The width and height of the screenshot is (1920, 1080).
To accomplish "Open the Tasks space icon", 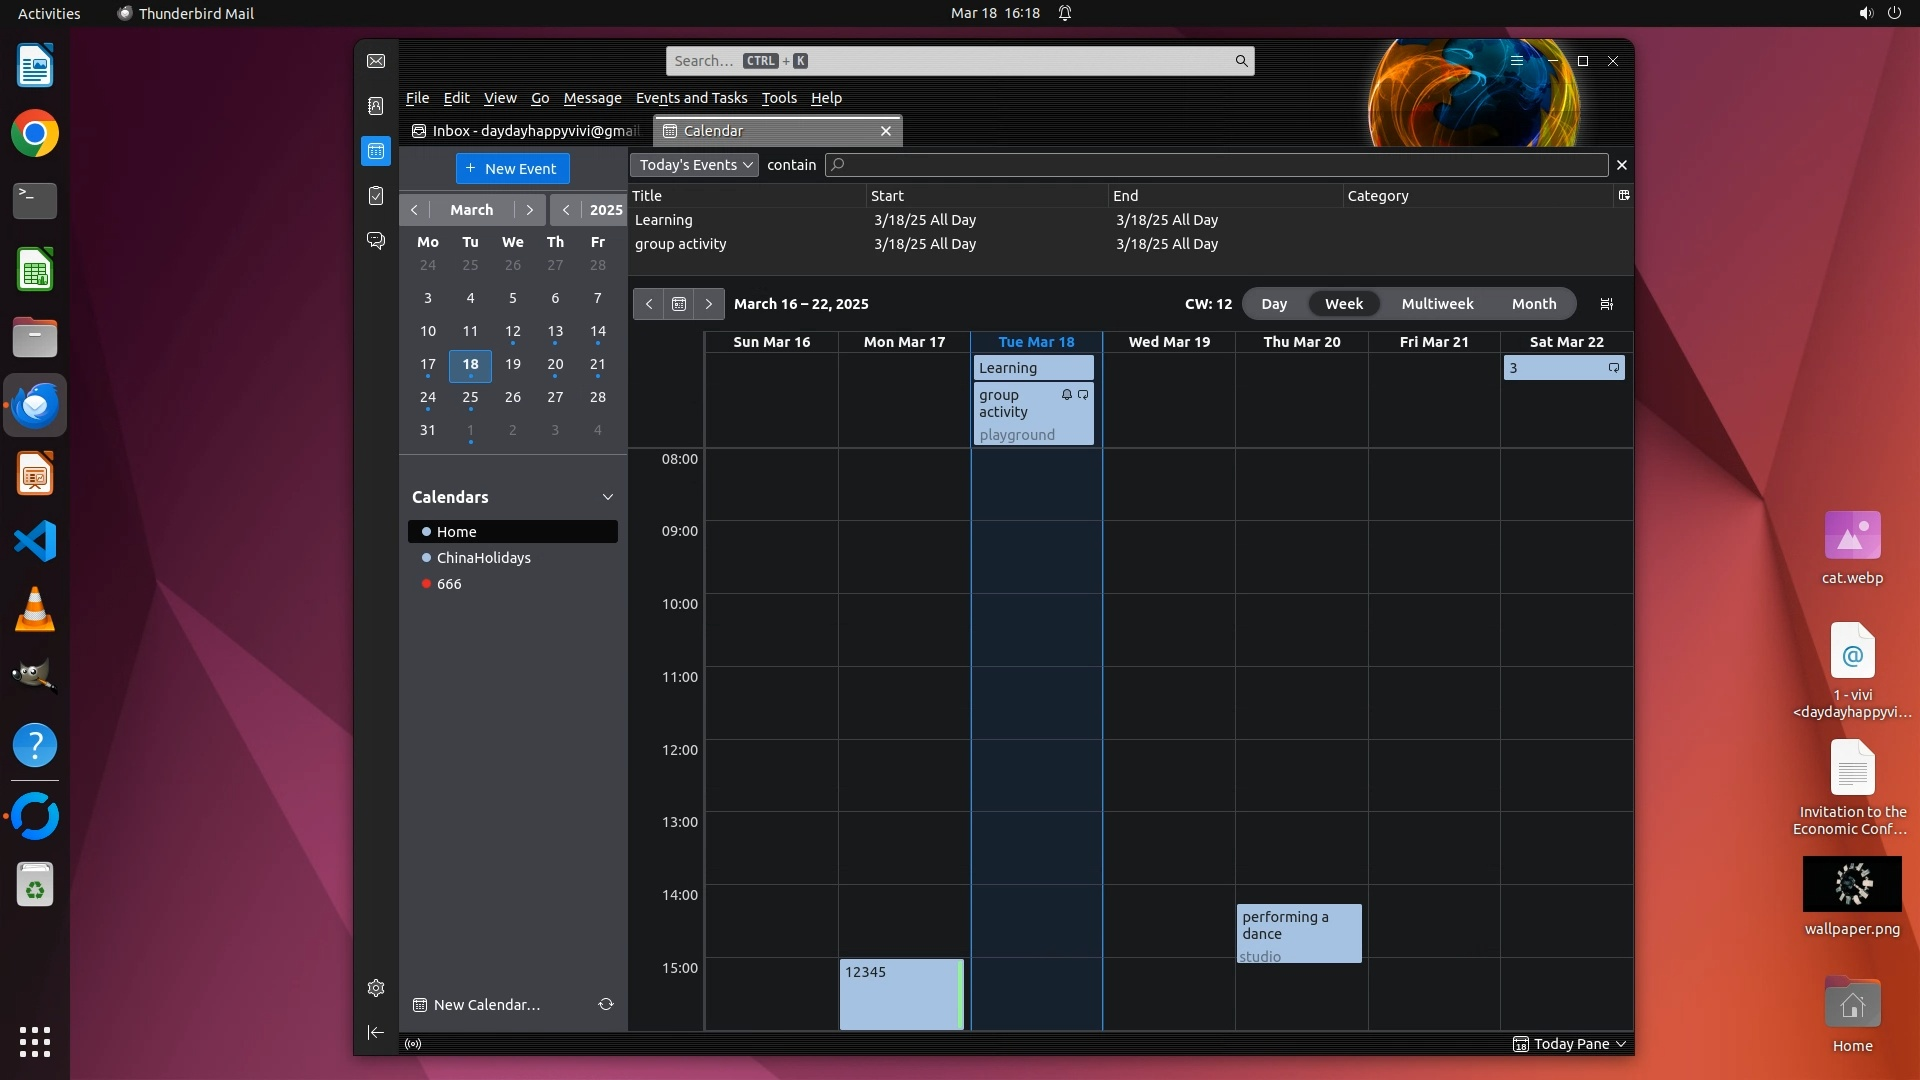I will coord(376,196).
